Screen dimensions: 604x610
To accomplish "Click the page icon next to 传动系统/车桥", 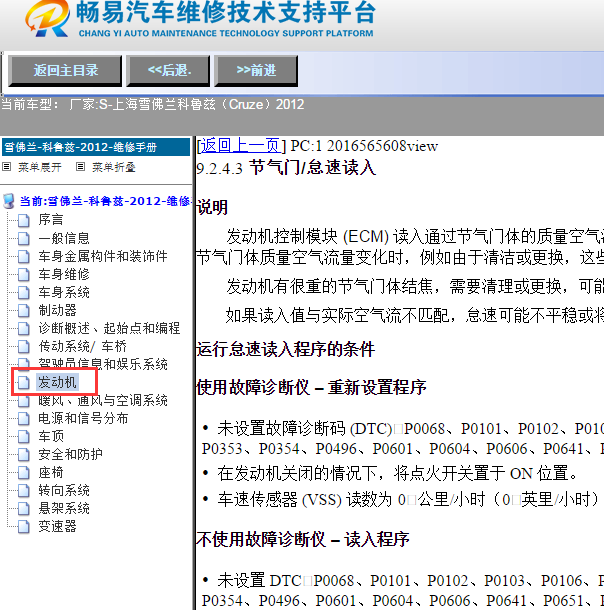I will (24, 346).
